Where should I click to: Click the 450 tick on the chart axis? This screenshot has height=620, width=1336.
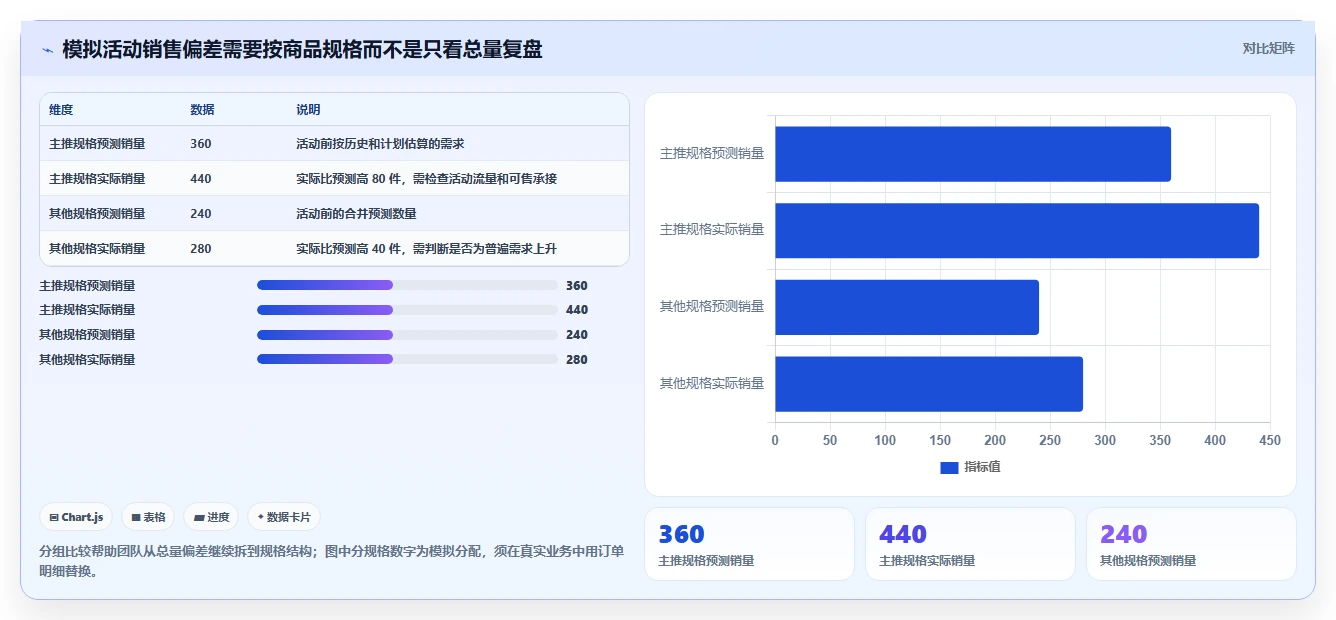(x=1270, y=440)
